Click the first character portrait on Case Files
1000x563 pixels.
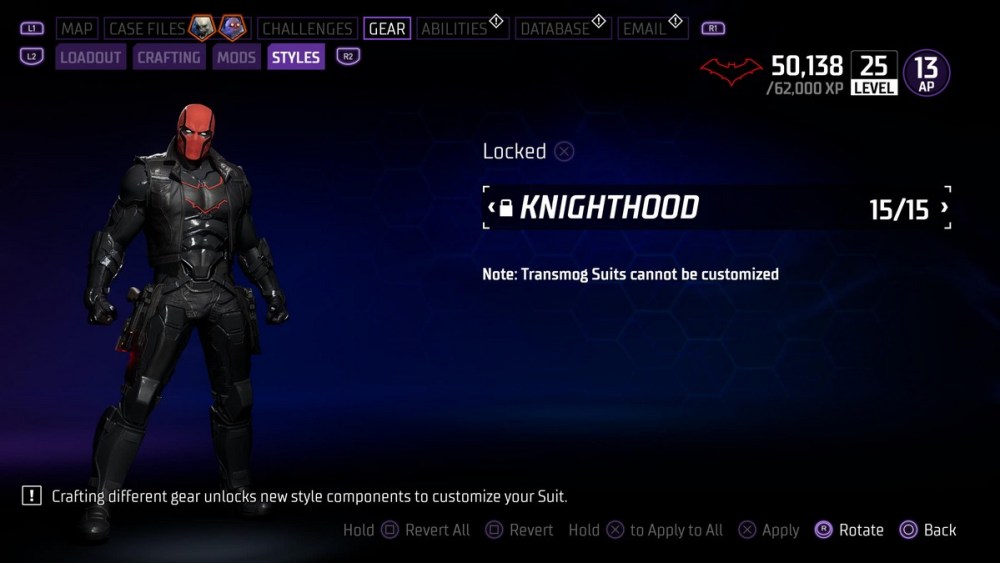(x=202, y=28)
